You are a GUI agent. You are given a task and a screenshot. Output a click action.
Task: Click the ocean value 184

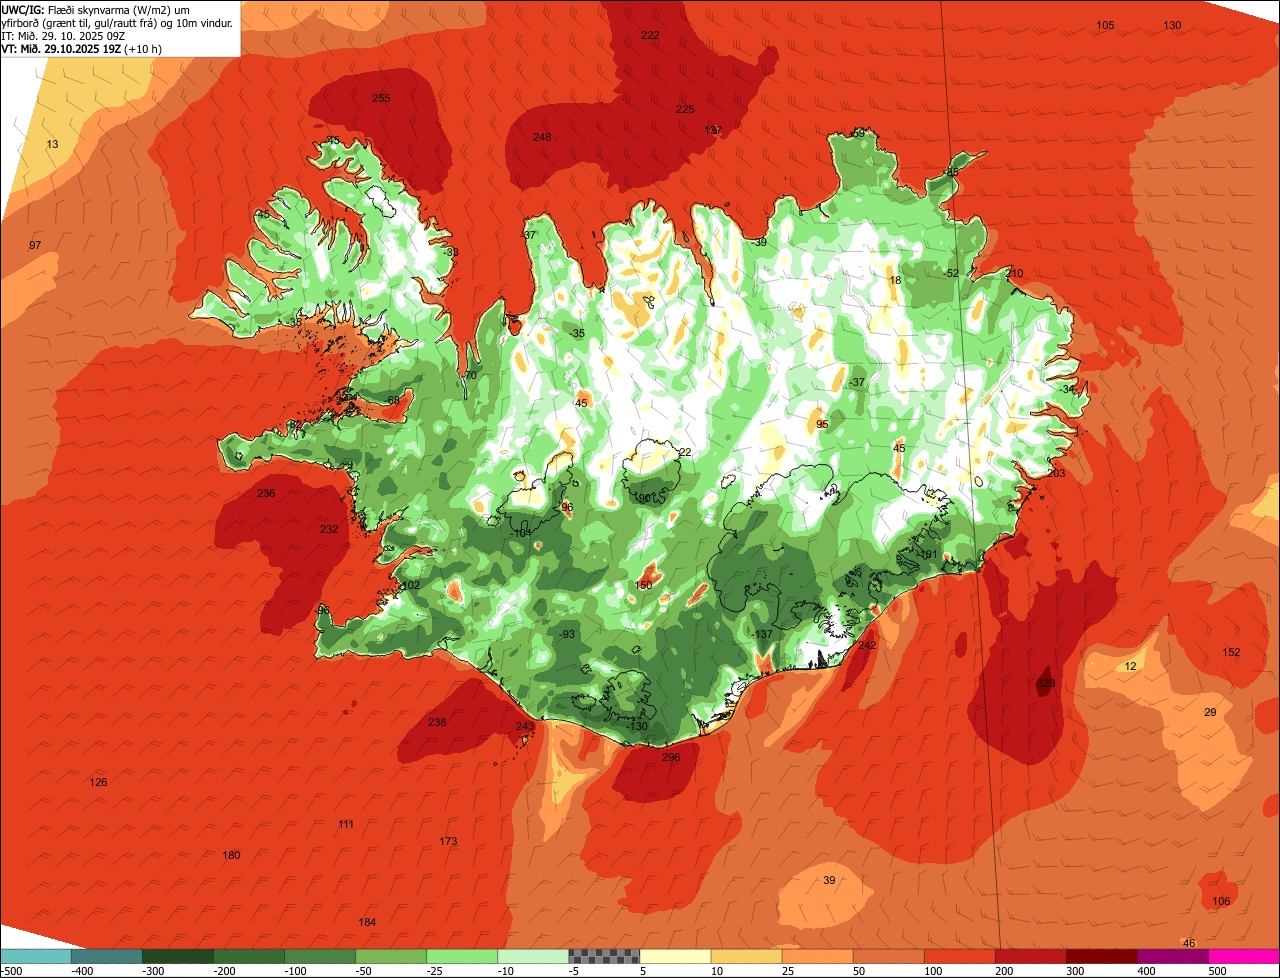click(x=367, y=923)
